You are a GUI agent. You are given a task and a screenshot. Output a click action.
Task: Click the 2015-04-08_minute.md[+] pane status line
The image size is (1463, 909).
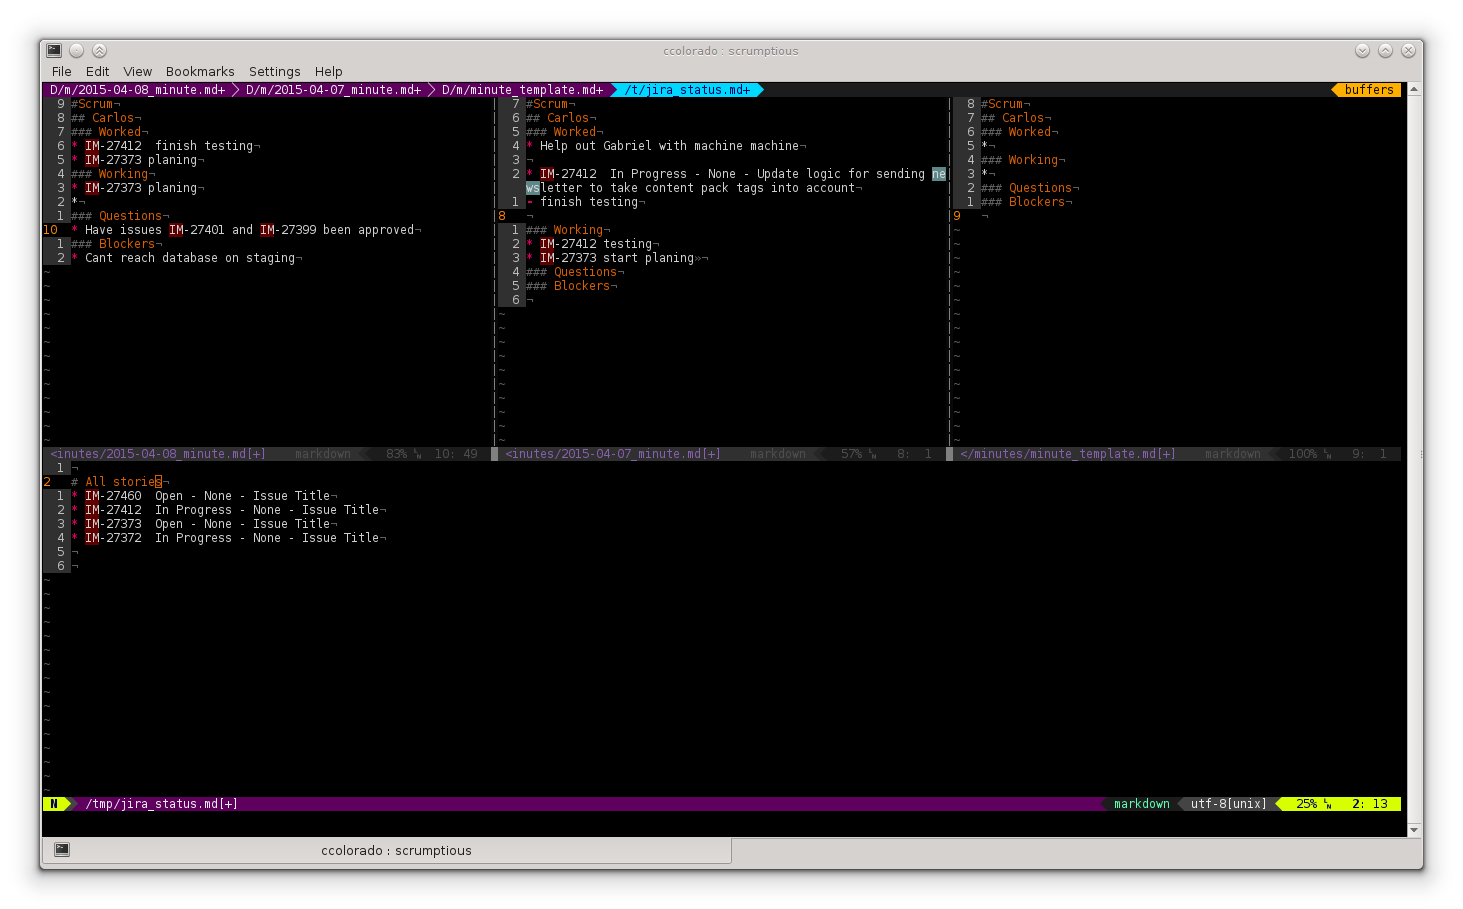tap(267, 454)
